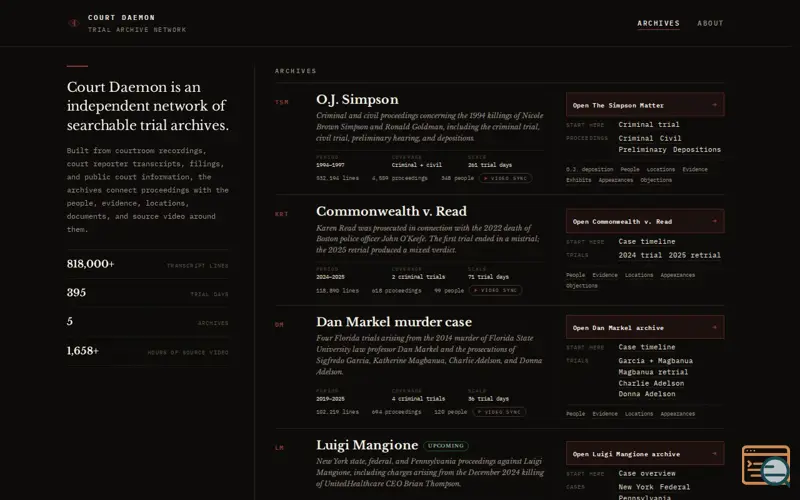Open the Federal case link

point(674,487)
